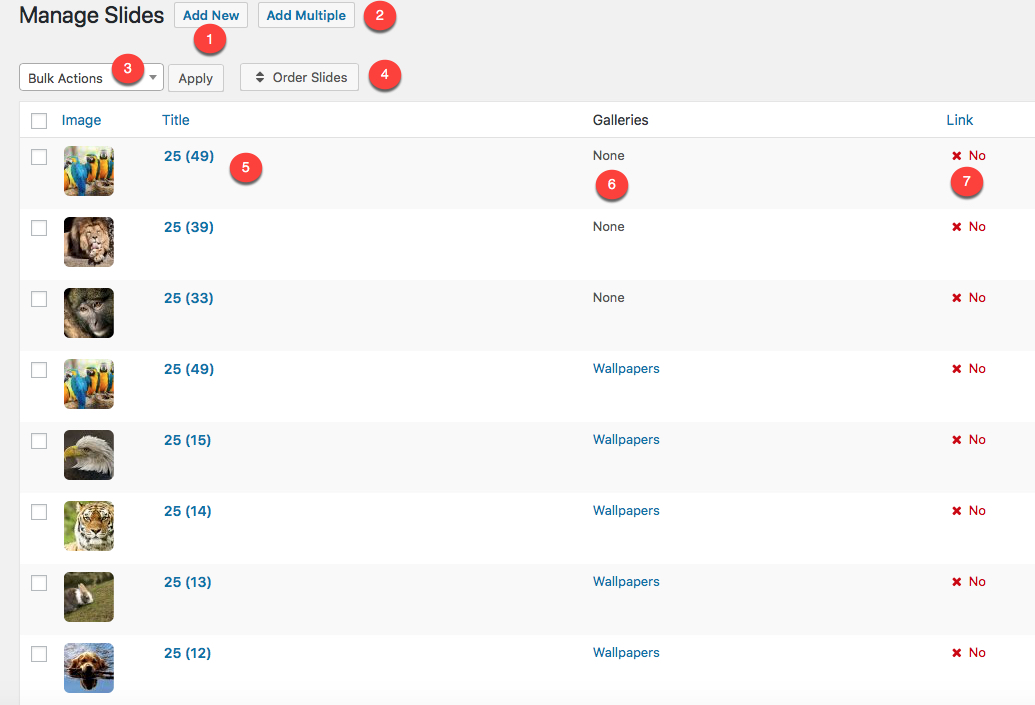Sort slides by the Title column header
This screenshot has height=705, width=1035.
(x=175, y=120)
